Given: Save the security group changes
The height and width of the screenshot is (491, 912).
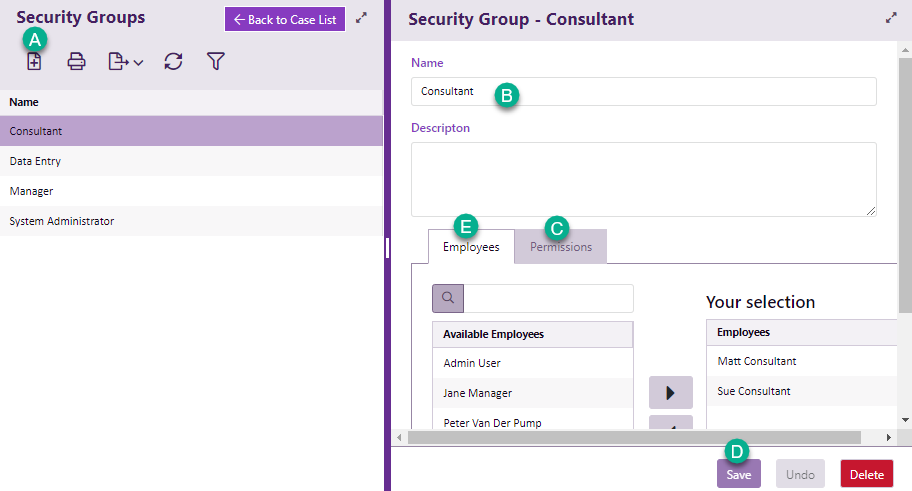Looking at the screenshot, I should click(738, 474).
